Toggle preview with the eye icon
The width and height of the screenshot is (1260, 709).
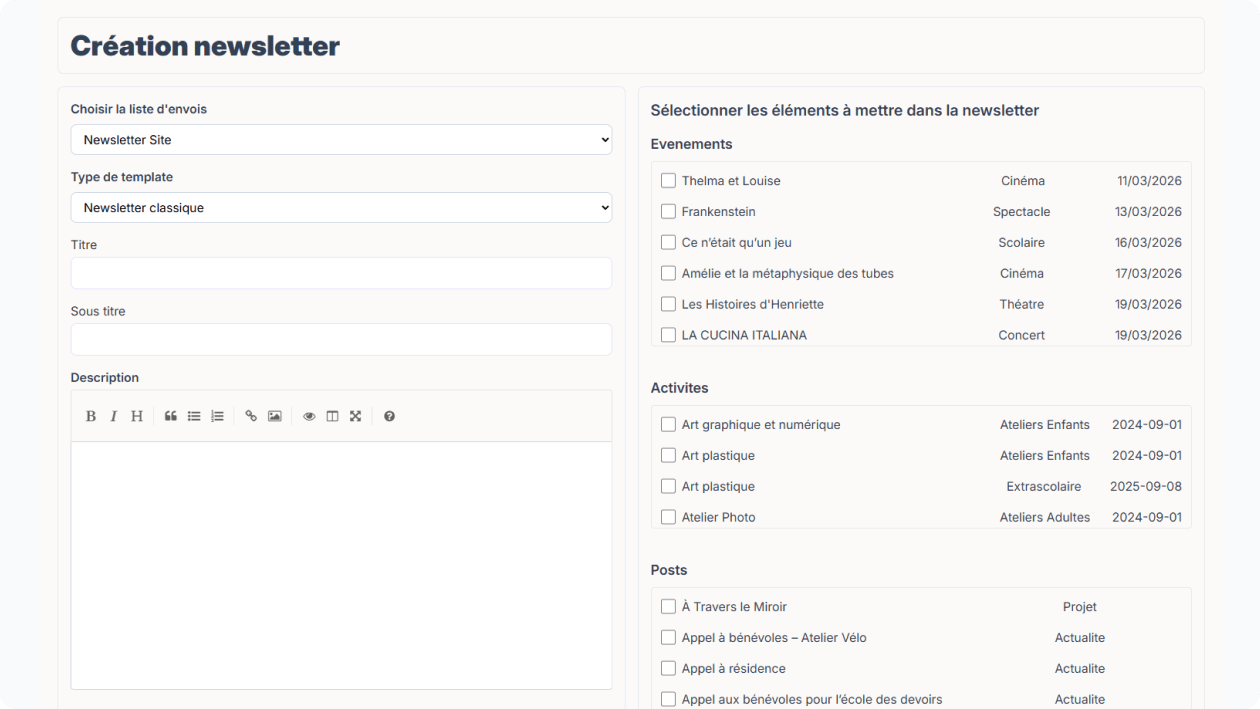click(x=309, y=416)
